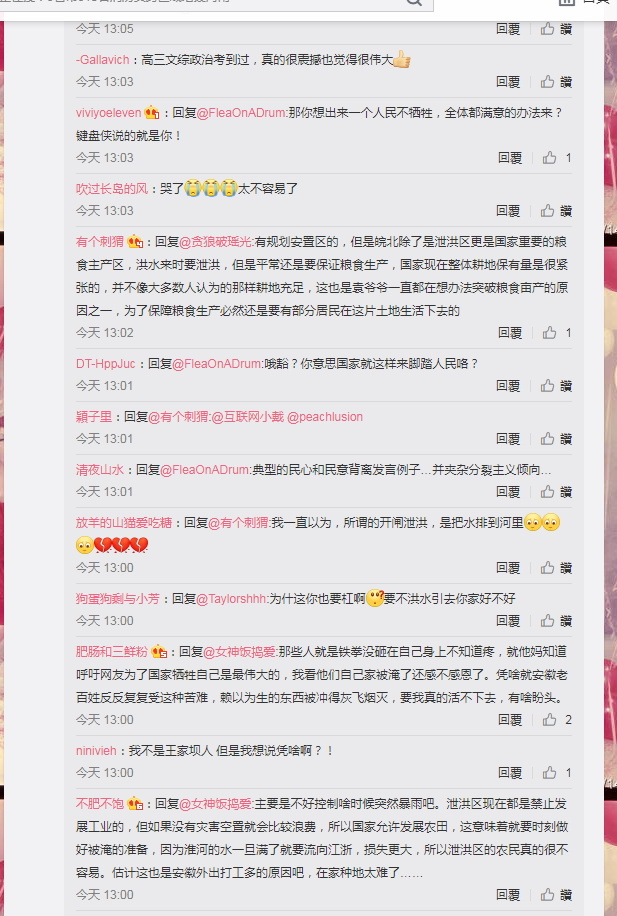This screenshot has height=916, width=617.
Task: Click the membership badge beside viviyoeleven
Action: [x=151, y=112]
